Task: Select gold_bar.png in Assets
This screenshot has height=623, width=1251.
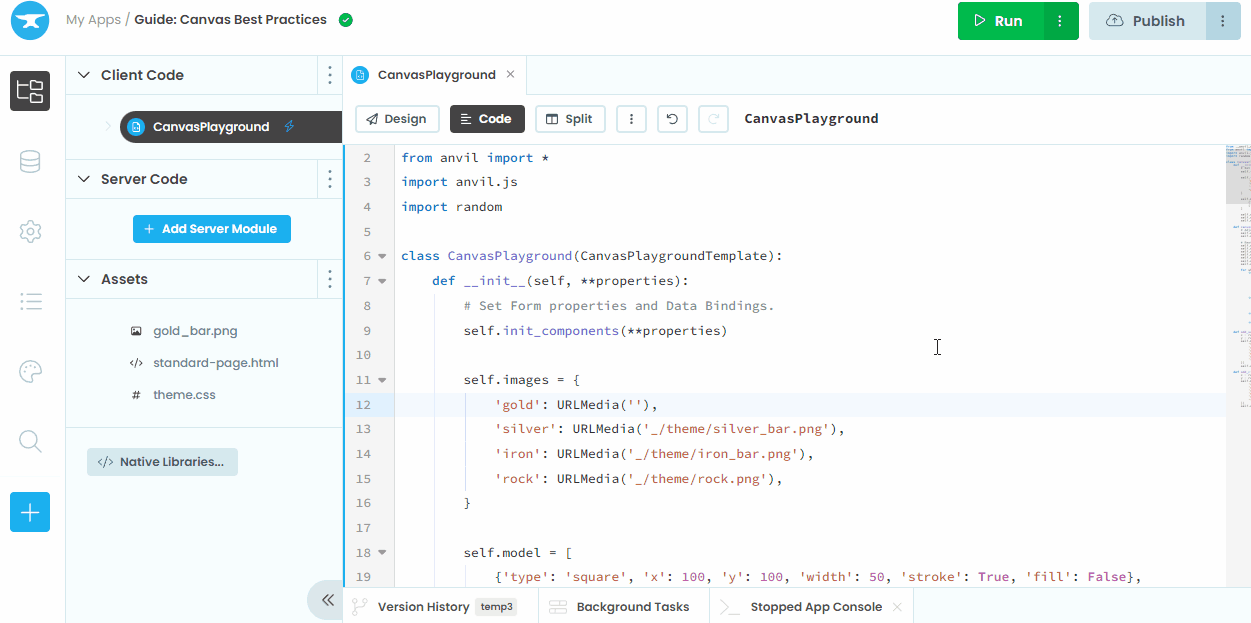Action: (195, 331)
